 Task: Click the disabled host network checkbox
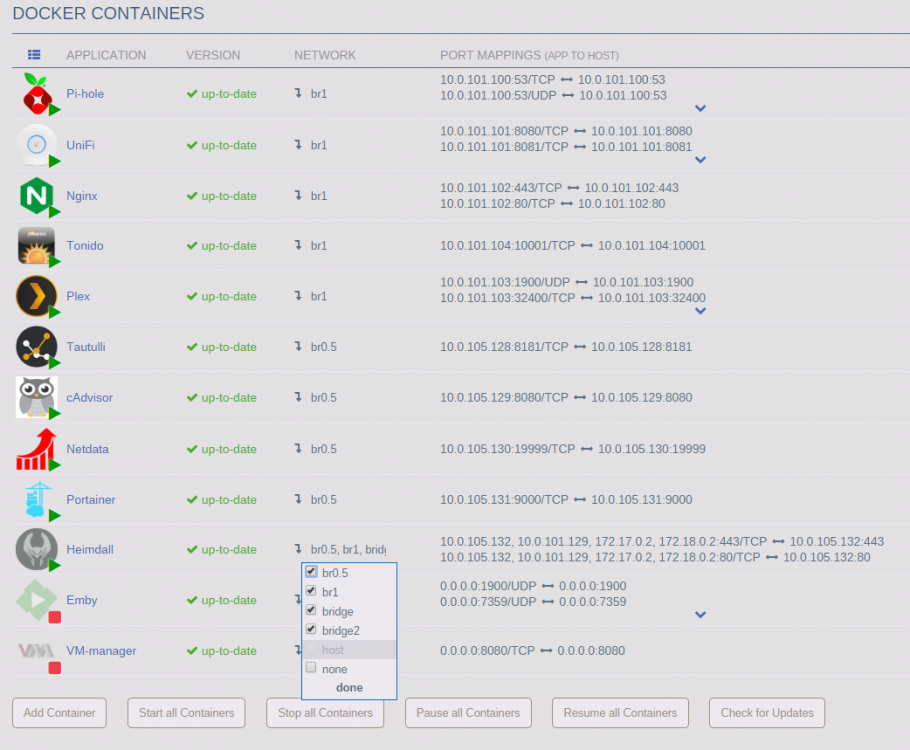311,648
